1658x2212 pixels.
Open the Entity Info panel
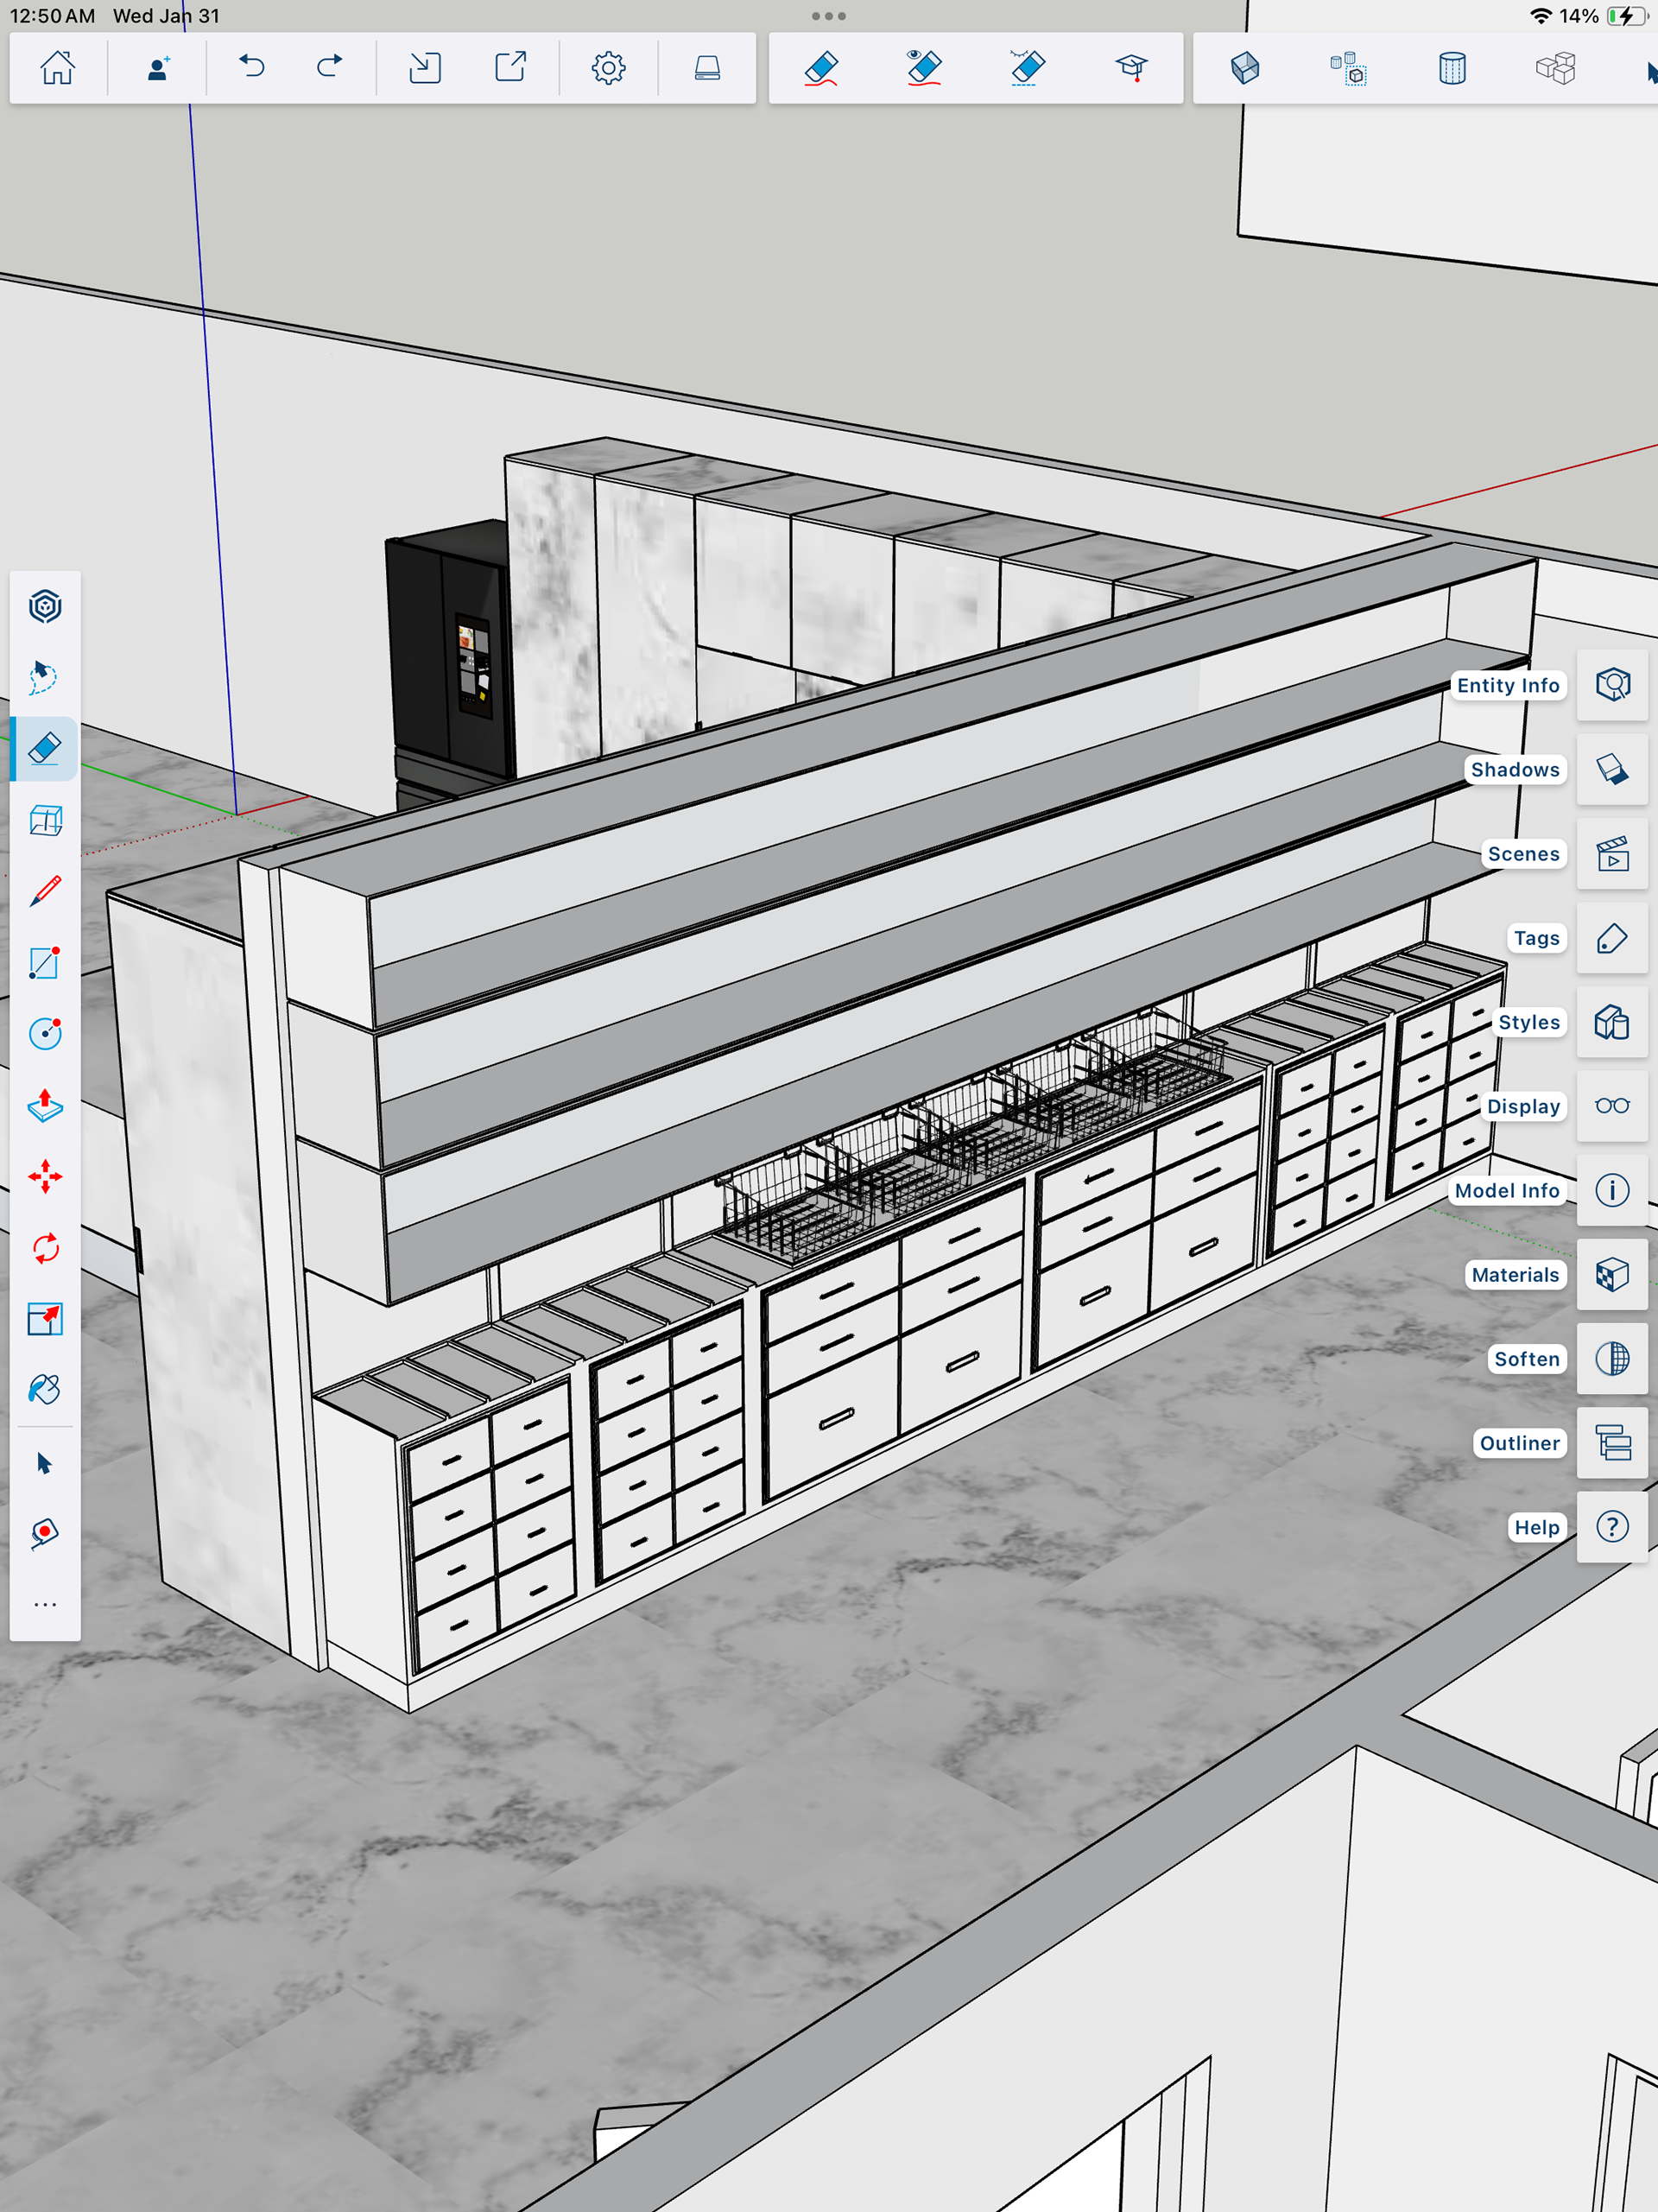[x=1611, y=685]
